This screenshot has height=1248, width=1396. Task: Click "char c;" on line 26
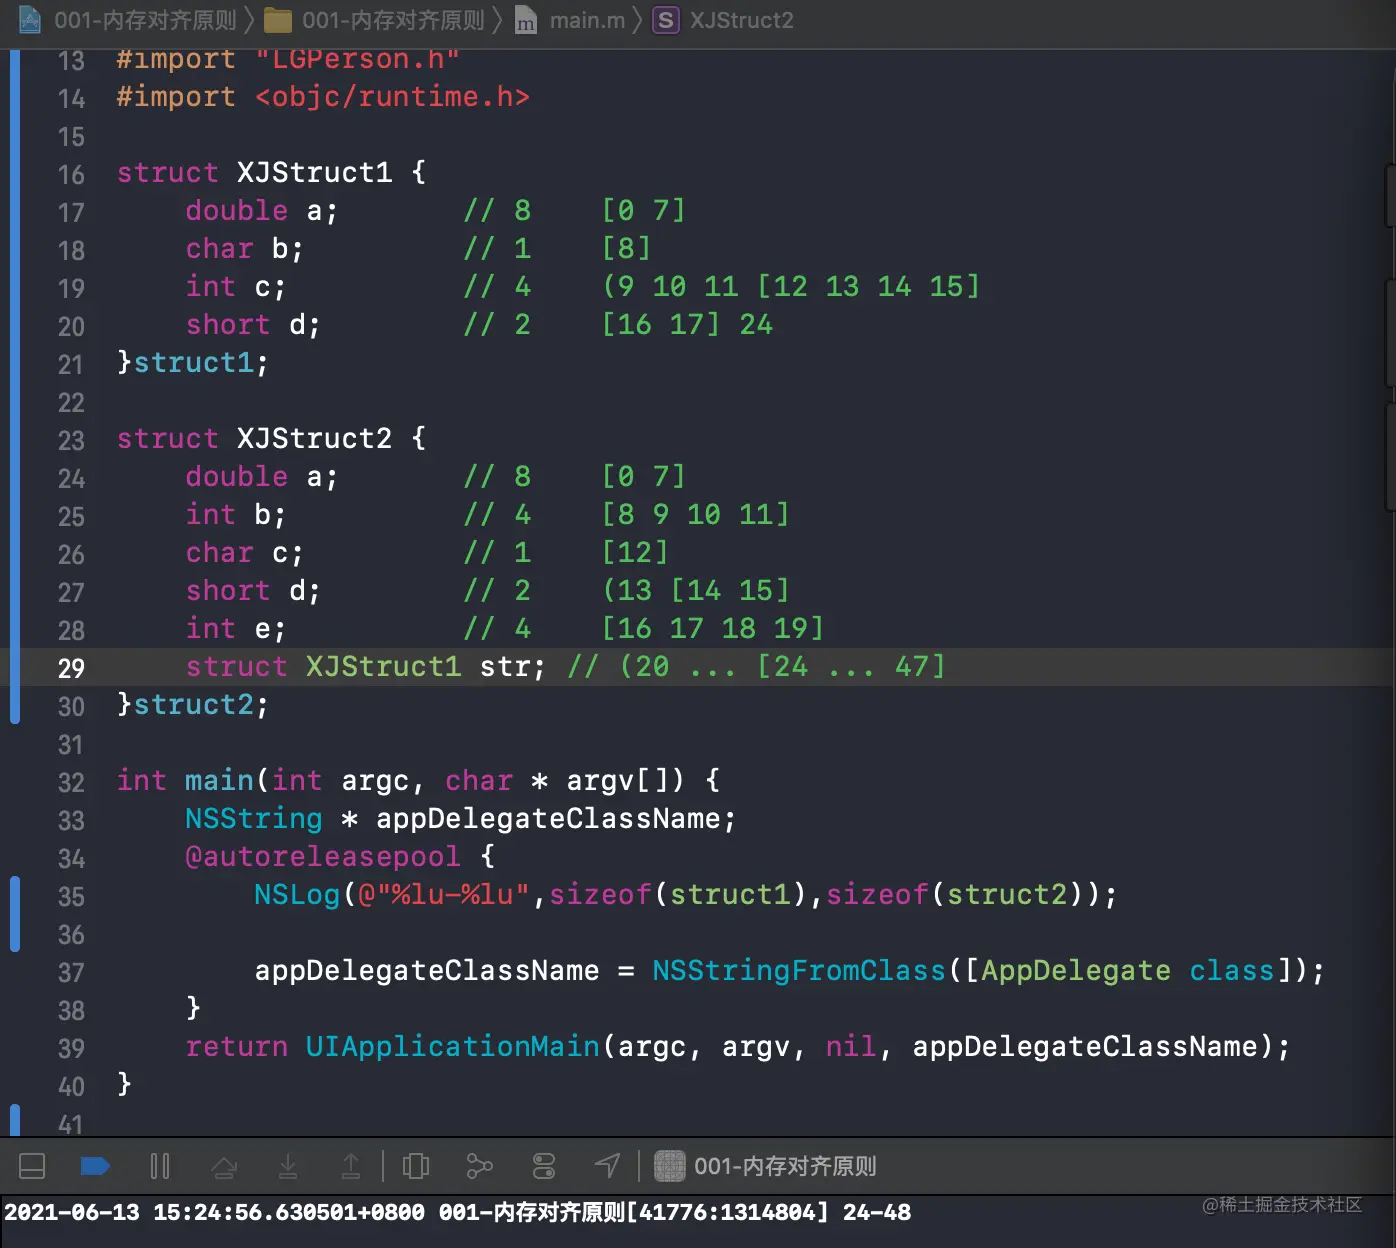[245, 553]
